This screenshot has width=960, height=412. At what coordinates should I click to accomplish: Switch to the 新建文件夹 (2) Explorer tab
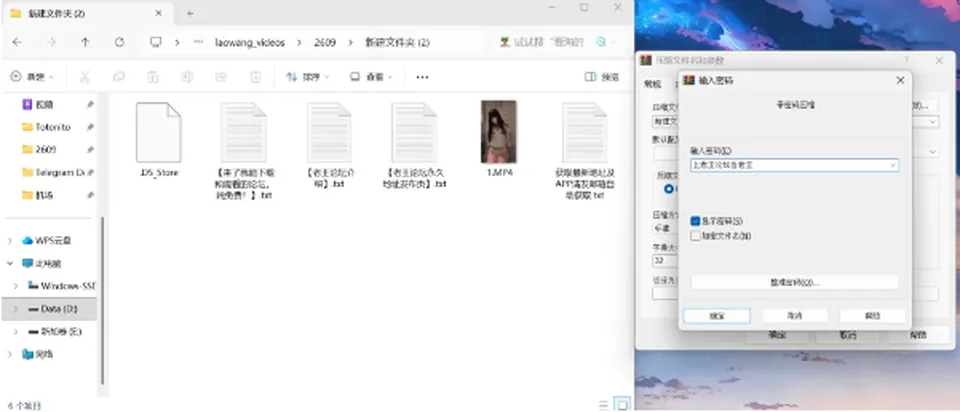coord(86,13)
